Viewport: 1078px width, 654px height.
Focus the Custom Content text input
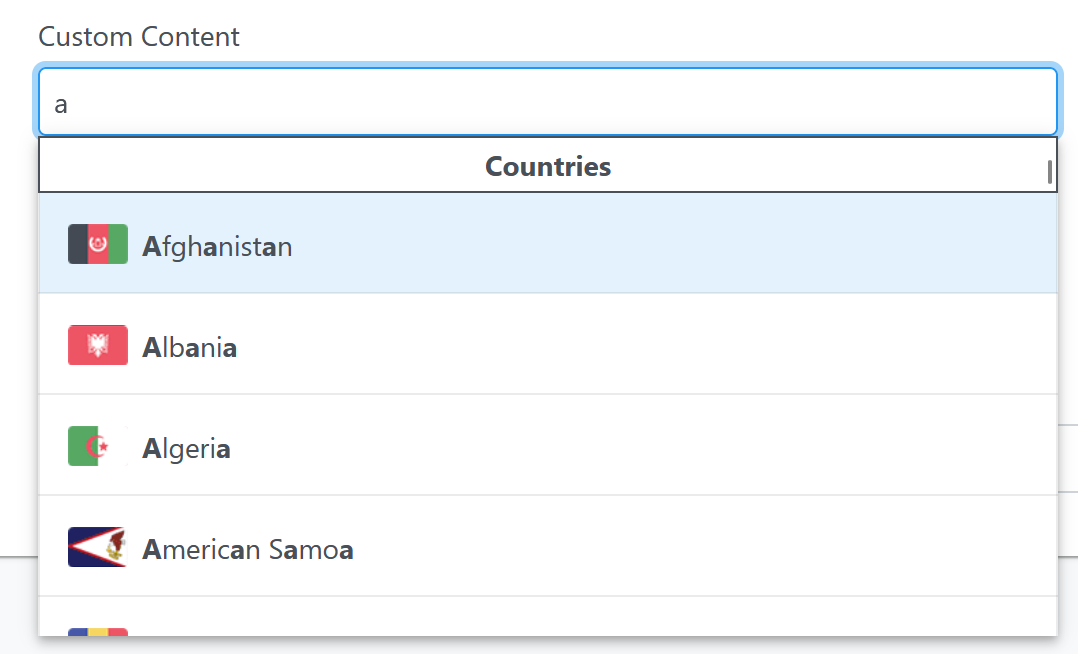click(x=547, y=102)
